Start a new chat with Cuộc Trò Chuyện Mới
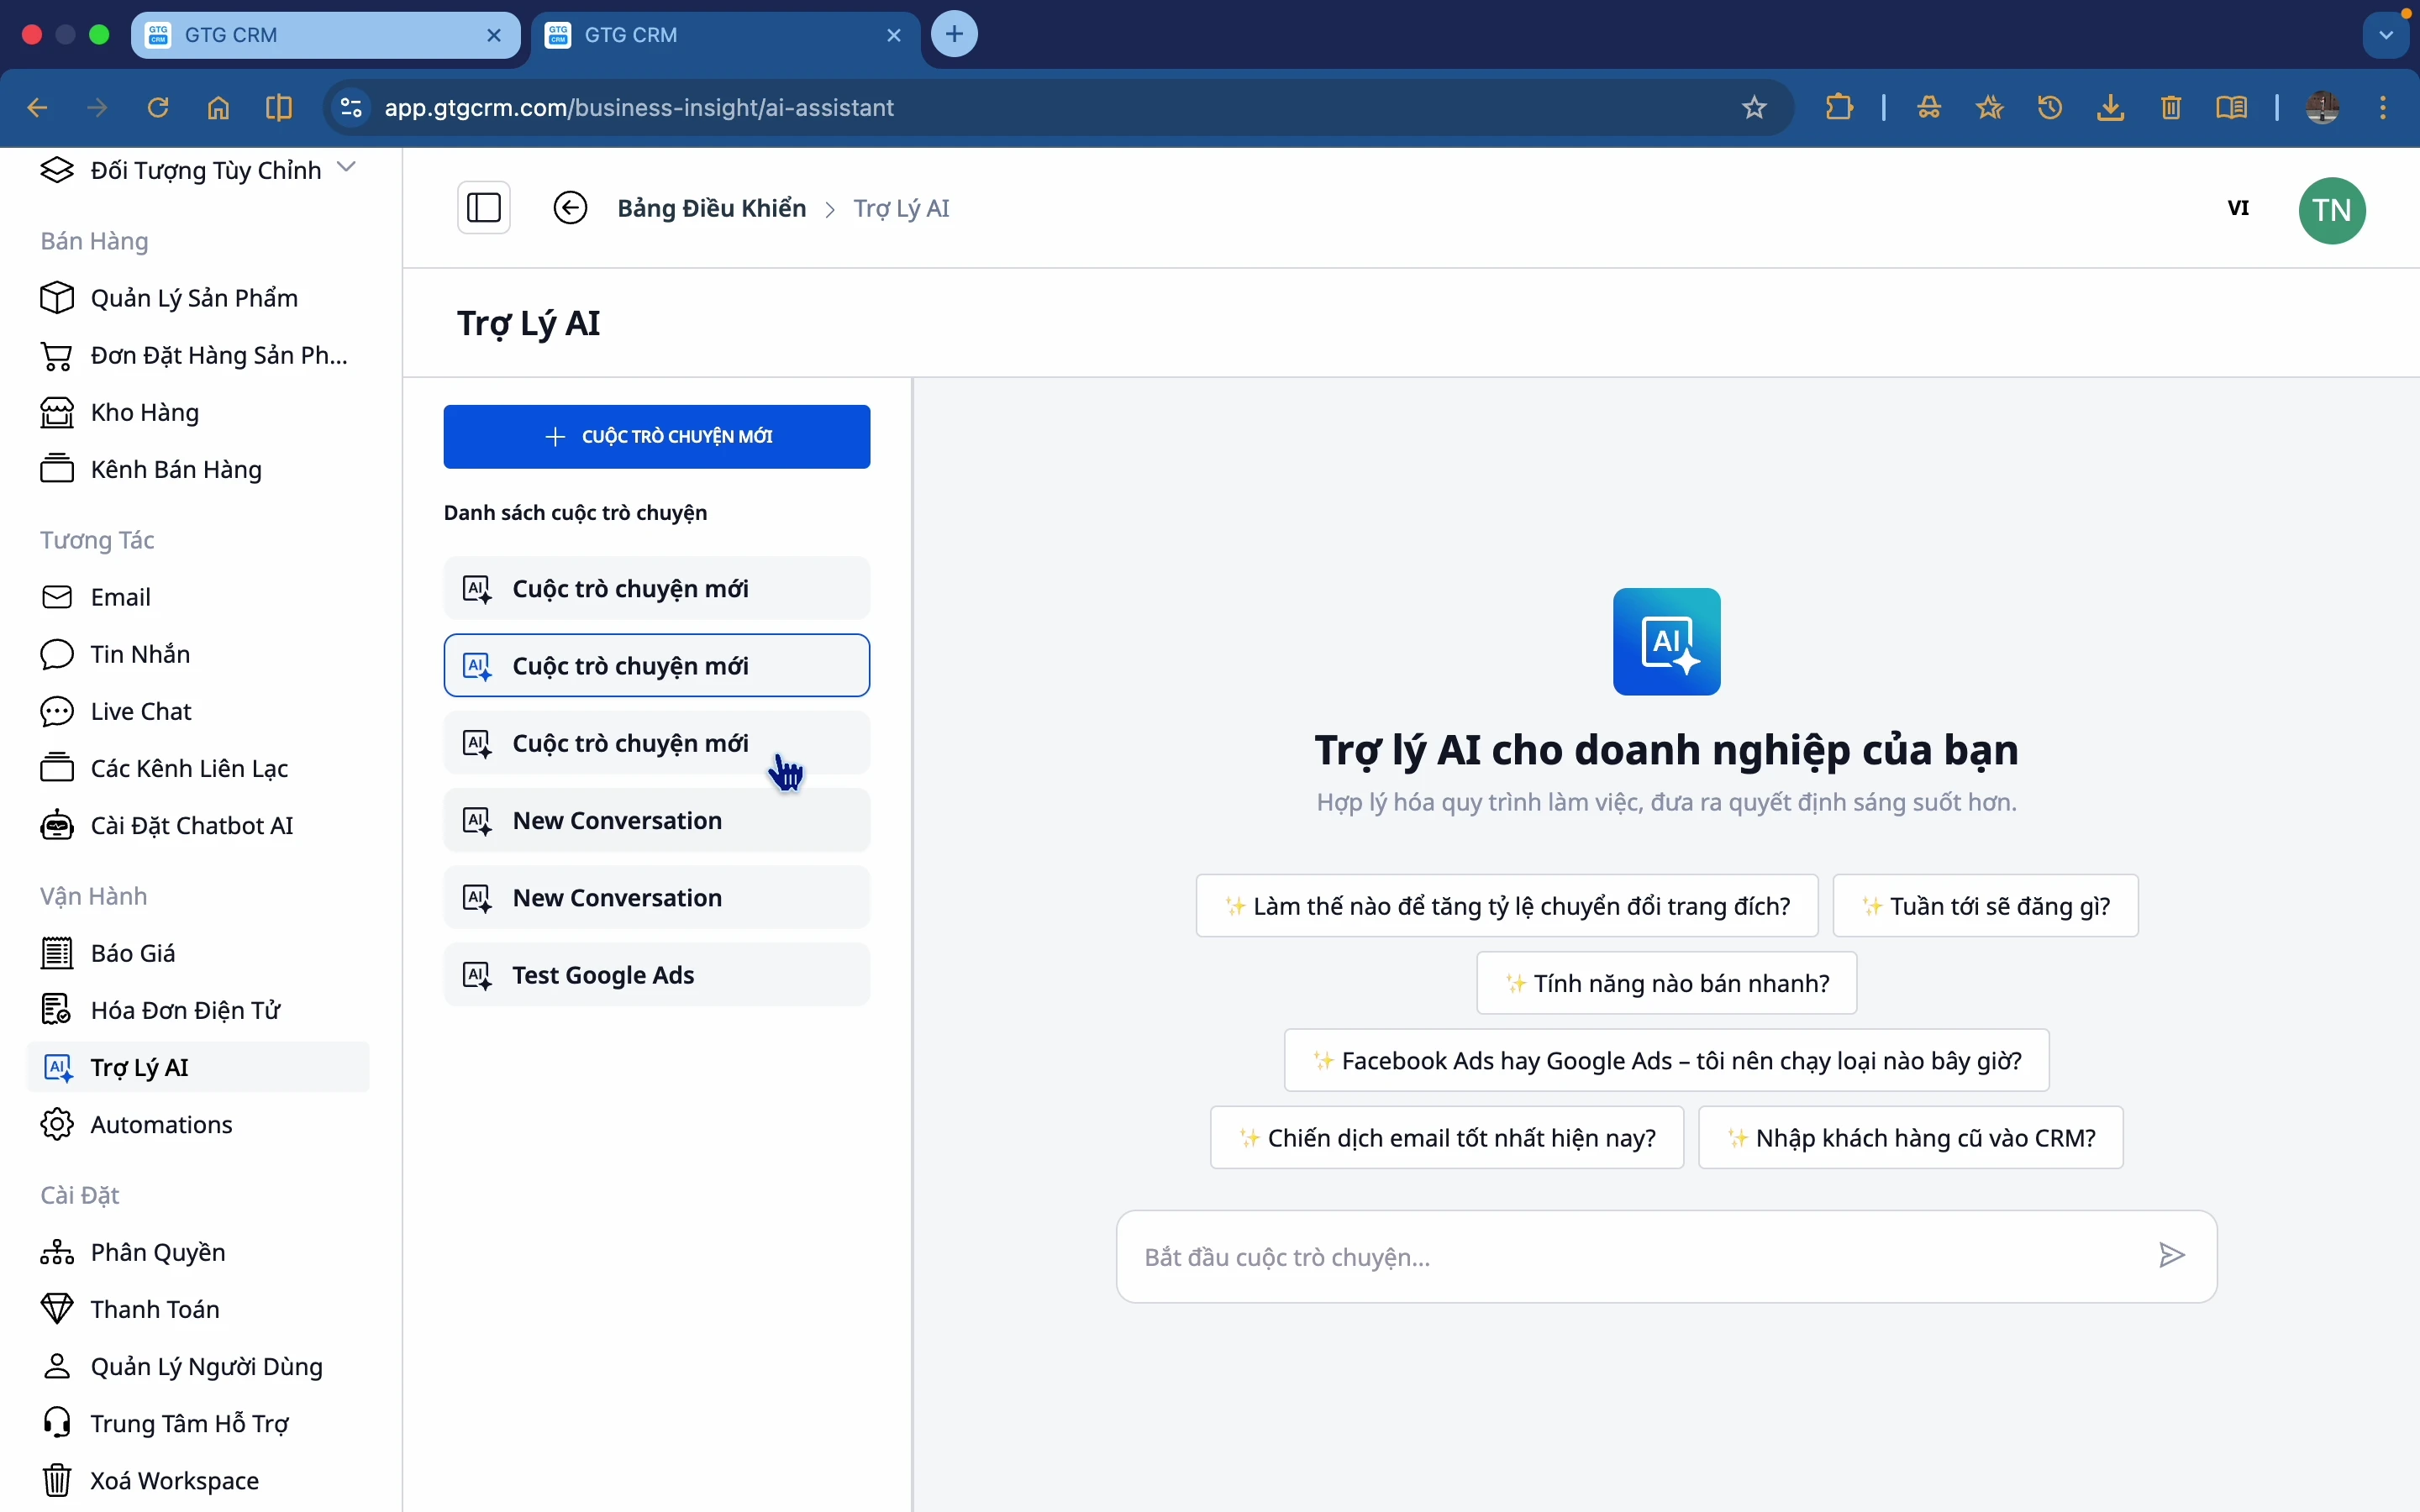The image size is (2420, 1512). click(656, 436)
